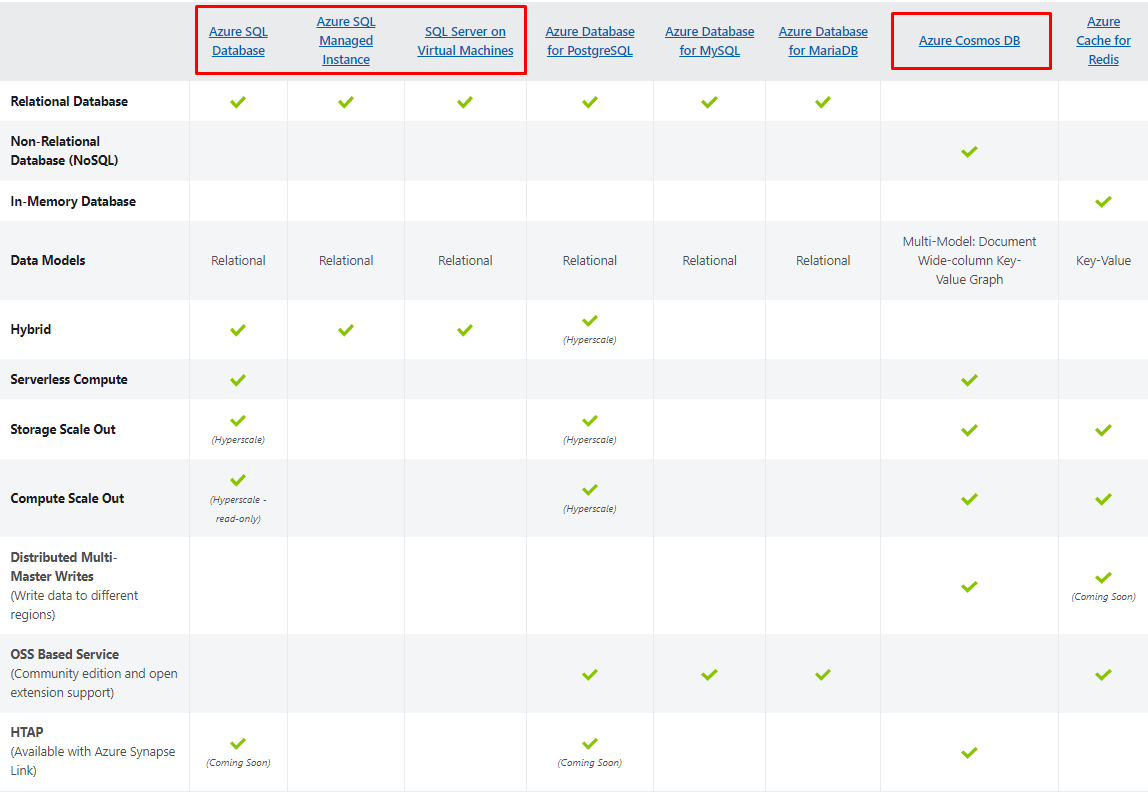Open the Azure SQL Database link
Screen dimensions: 1148x792
238,41
